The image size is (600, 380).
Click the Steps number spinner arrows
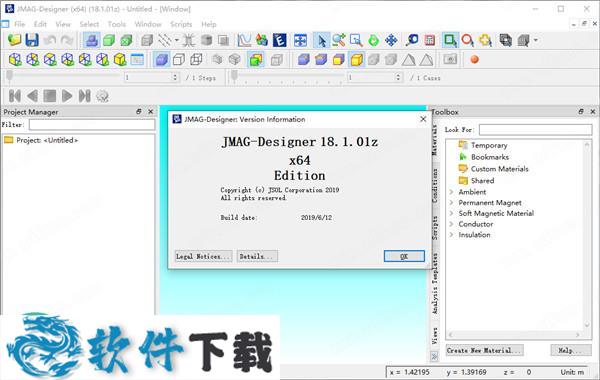(x=175, y=78)
